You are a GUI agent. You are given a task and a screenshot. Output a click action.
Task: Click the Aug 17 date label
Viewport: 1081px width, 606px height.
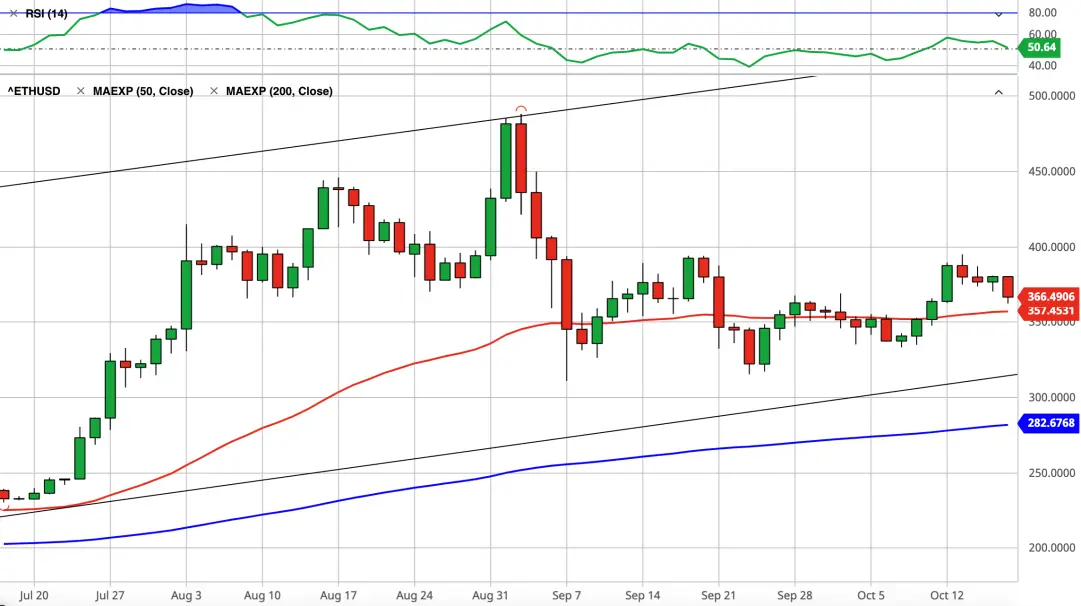coord(339,595)
